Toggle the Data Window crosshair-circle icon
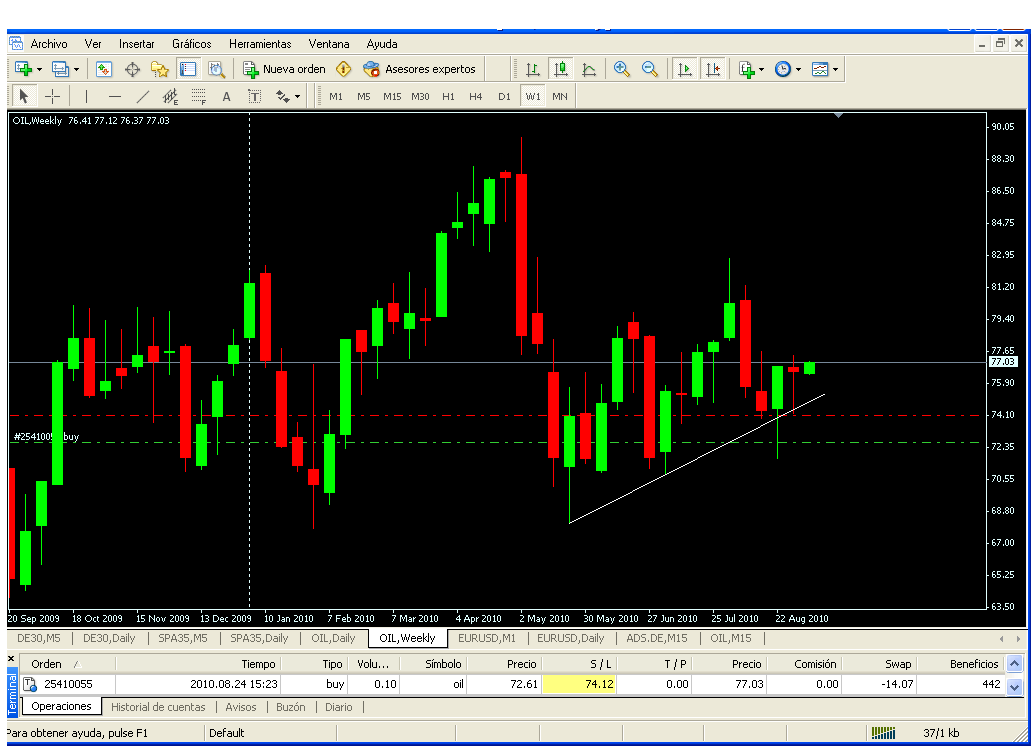This screenshot has width=1032, height=746. click(132, 69)
